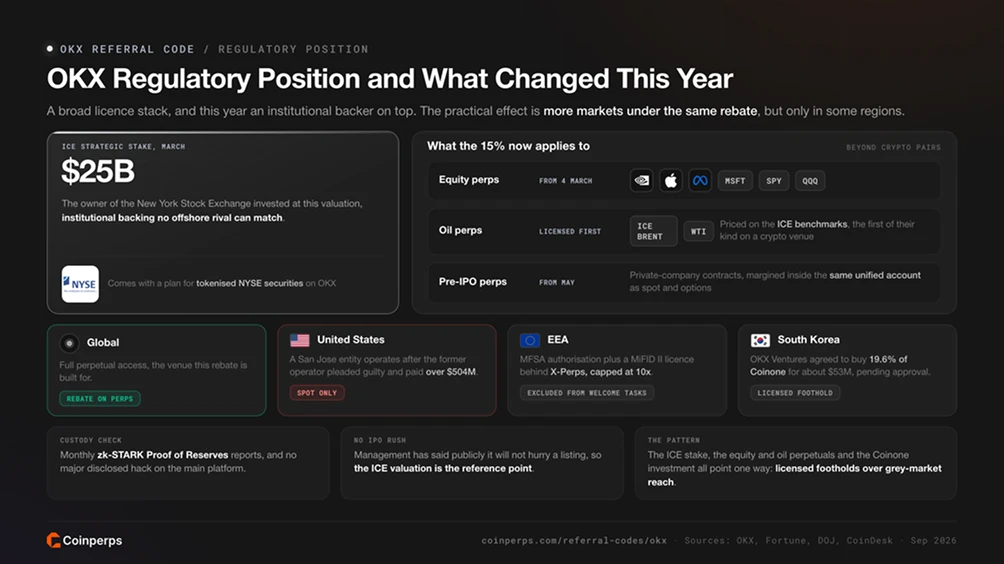Click 'X-Perps, capped at 10x' text
Image resolution: width=1004 pixels, height=564 pixels.
tap(601, 372)
